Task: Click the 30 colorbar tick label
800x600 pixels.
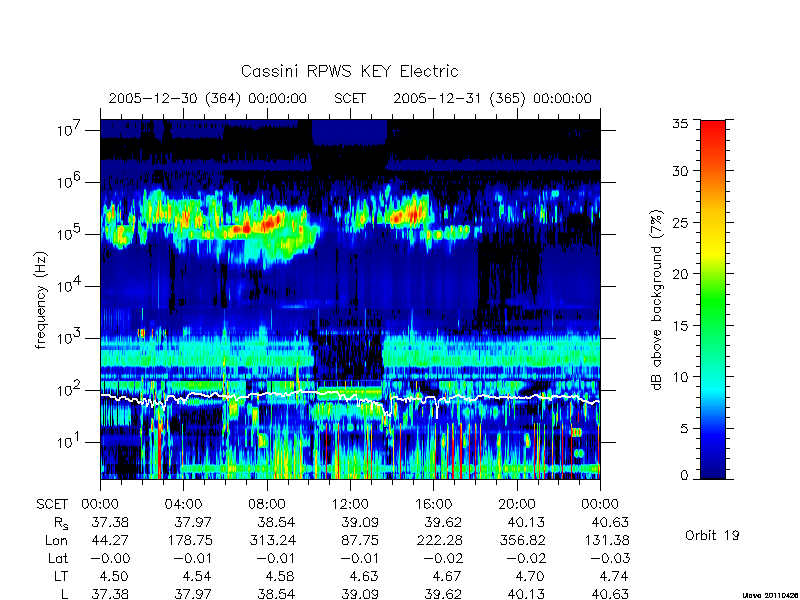Action: click(680, 170)
